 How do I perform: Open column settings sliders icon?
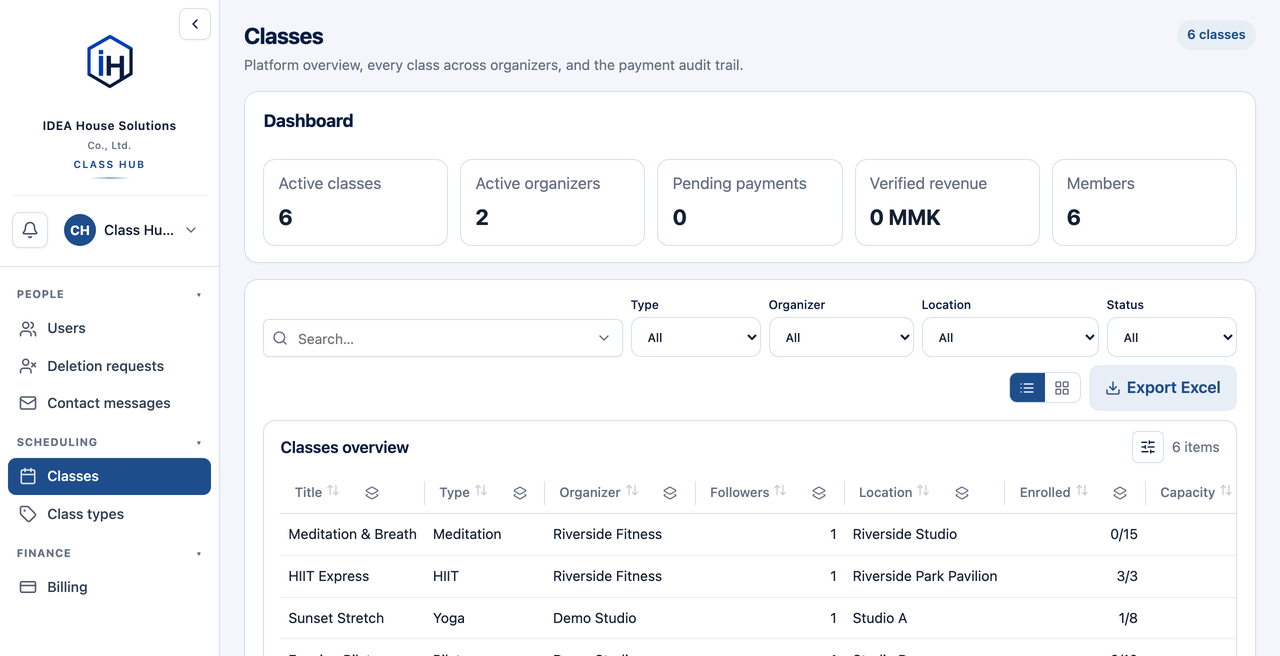[x=1148, y=447]
